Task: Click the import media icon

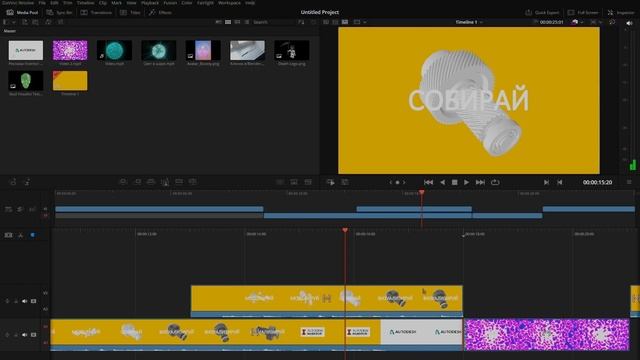Action: click(x=25, y=22)
